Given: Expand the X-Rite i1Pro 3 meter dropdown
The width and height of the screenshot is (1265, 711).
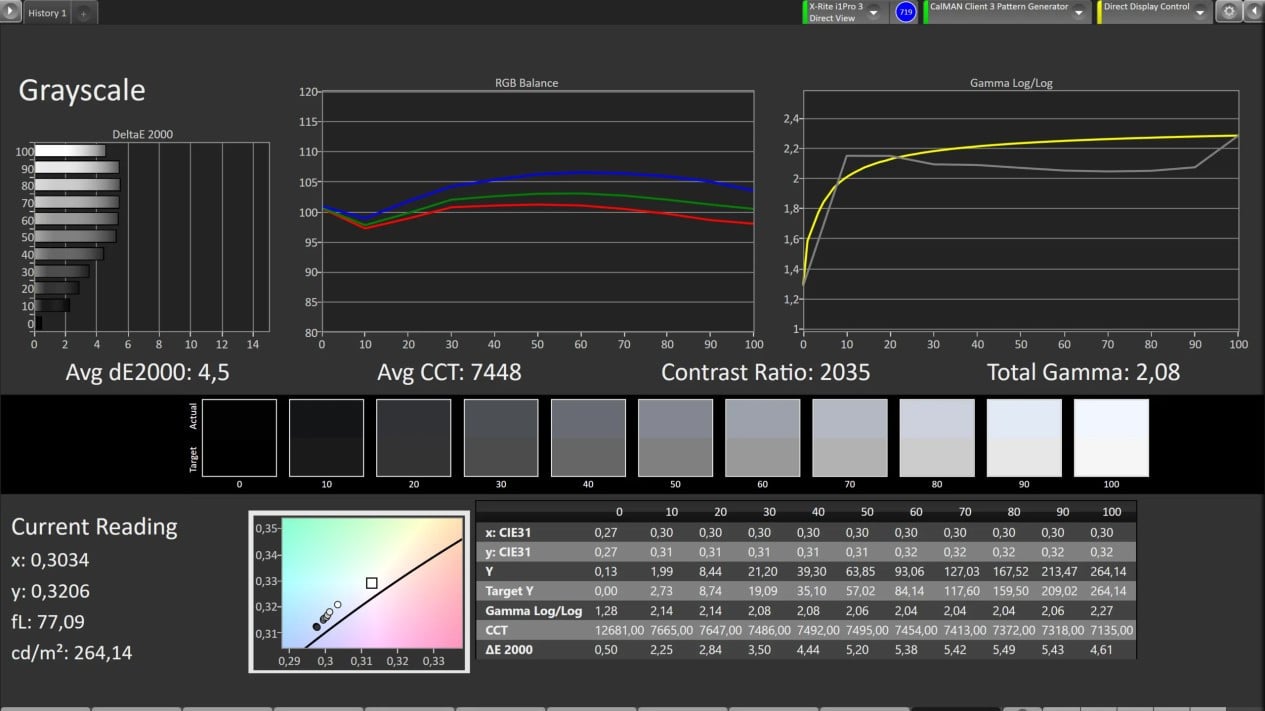Looking at the screenshot, I should 874,12.
